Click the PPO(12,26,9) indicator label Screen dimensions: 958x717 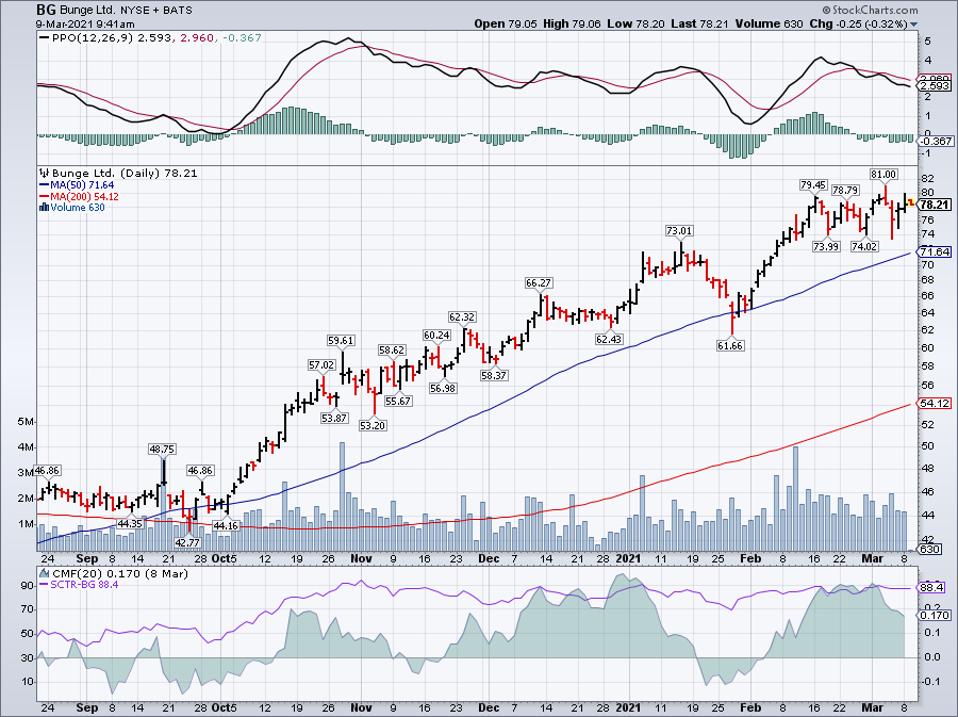[x=93, y=38]
